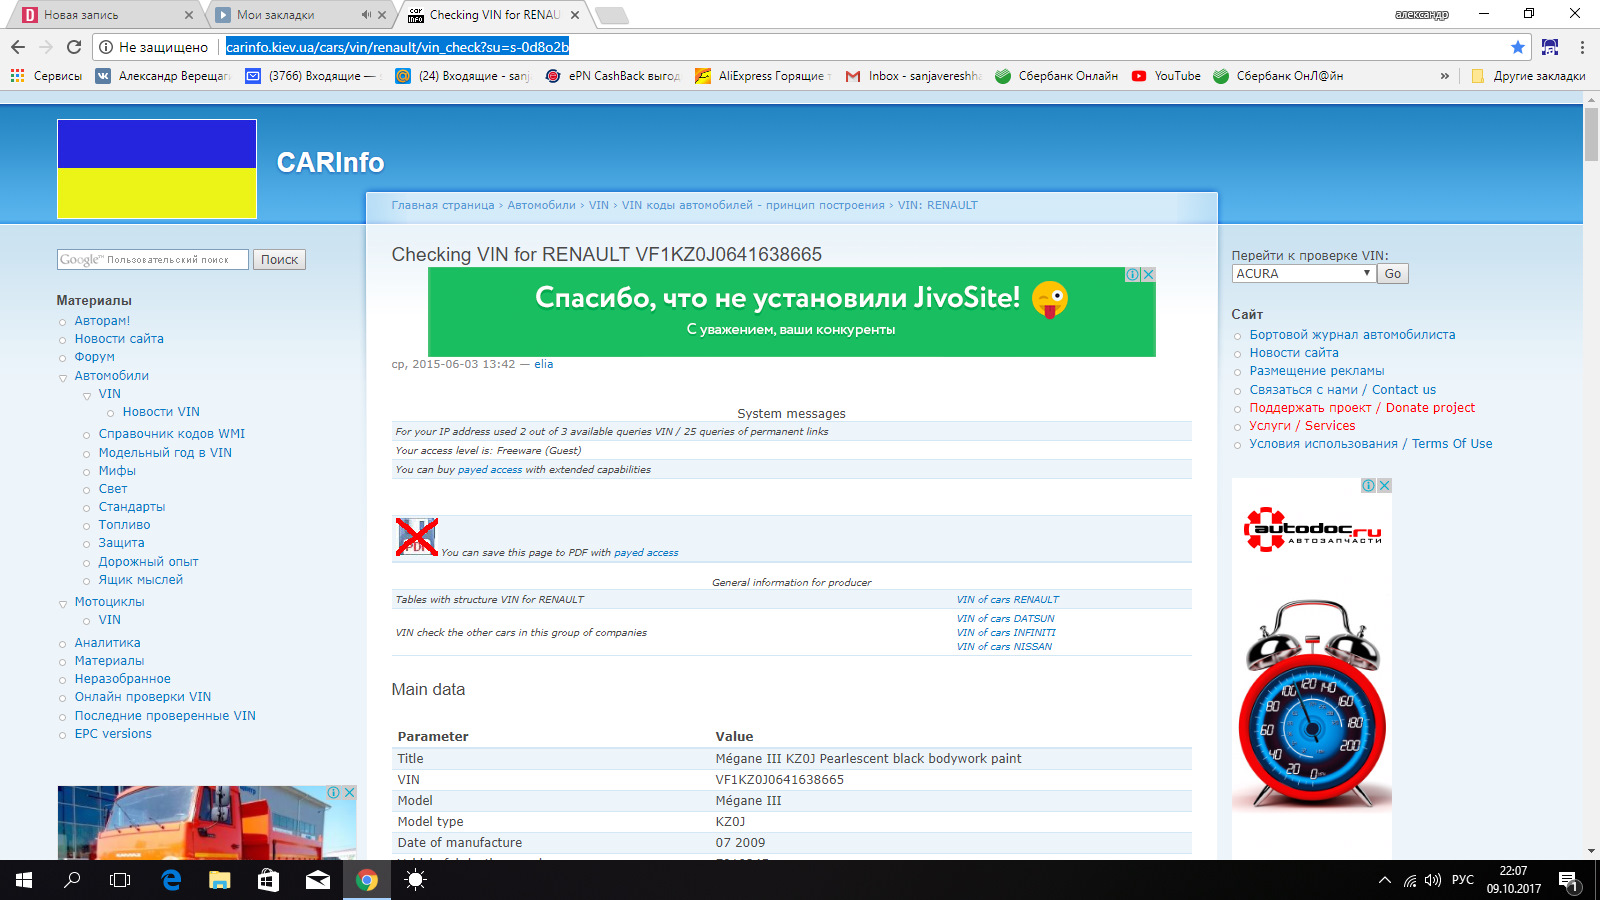The height and width of the screenshot is (900, 1600).
Task: Open Условия использования / Terms Of Use
Action: click(x=1370, y=444)
